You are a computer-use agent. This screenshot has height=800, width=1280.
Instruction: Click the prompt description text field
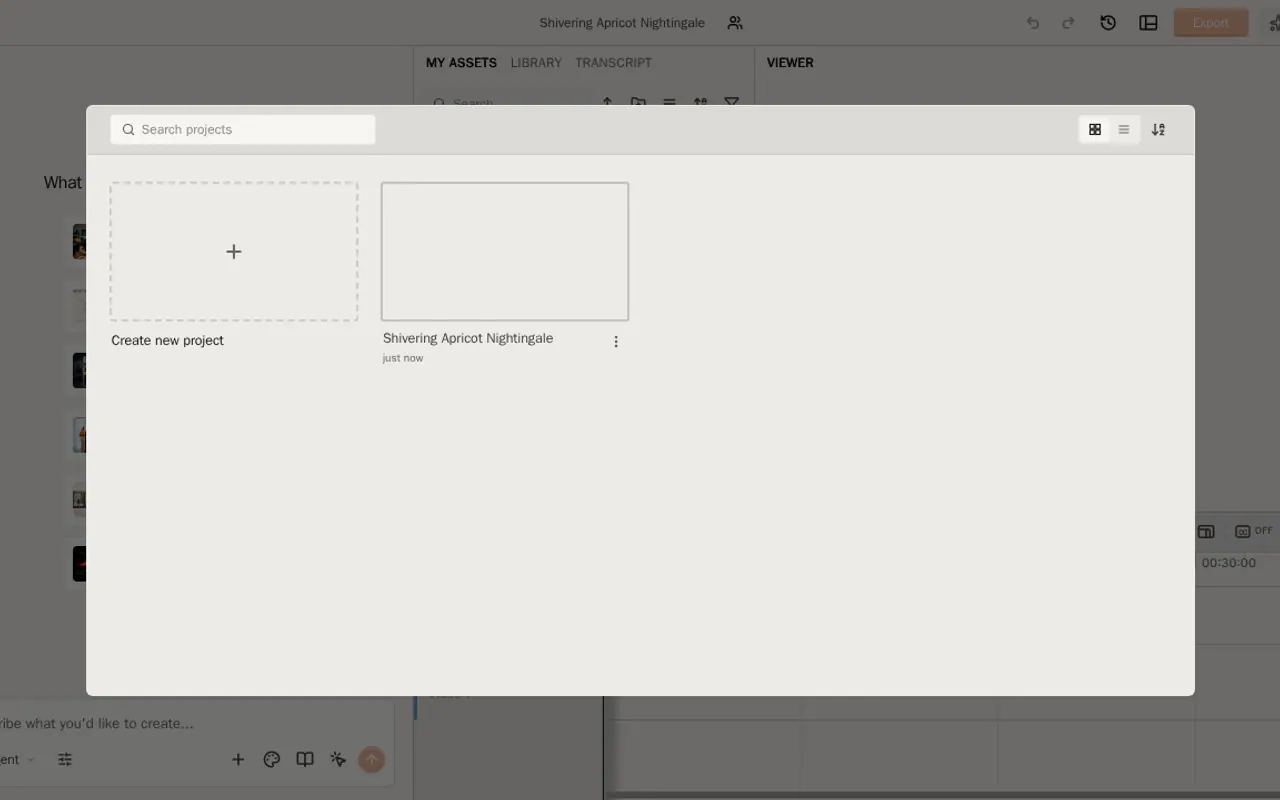[97, 723]
